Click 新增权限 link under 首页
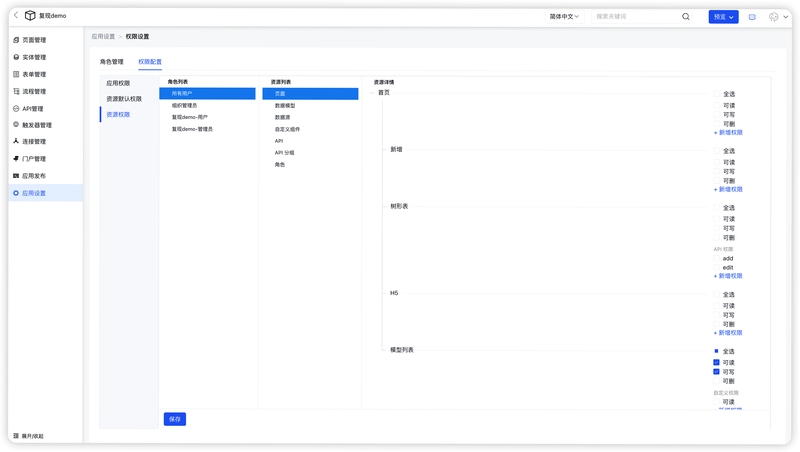The image size is (800, 452). (728, 133)
